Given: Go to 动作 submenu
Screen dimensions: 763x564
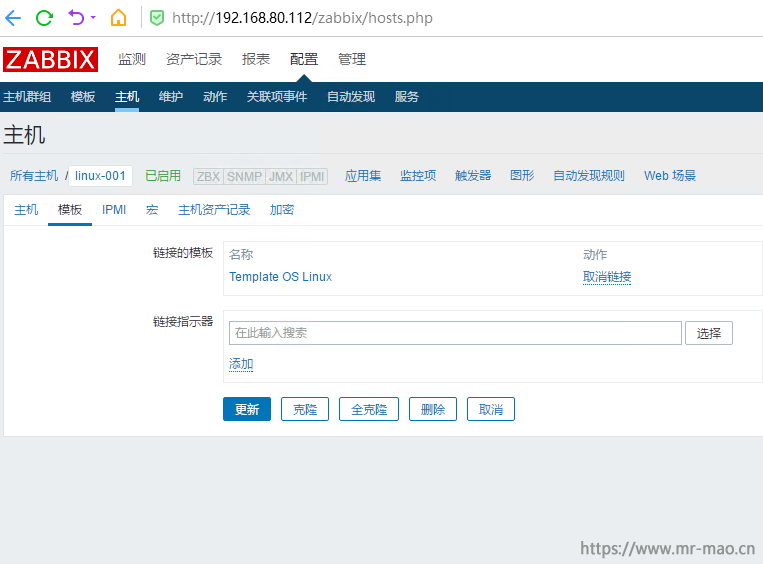Looking at the screenshot, I should 215,97.
